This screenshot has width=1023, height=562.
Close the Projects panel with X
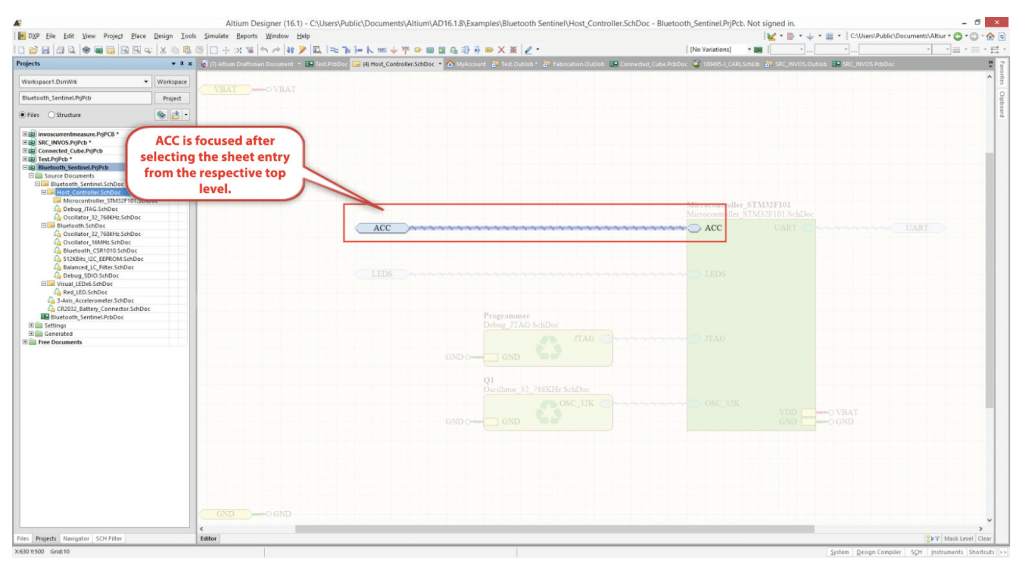pos(190,64)
